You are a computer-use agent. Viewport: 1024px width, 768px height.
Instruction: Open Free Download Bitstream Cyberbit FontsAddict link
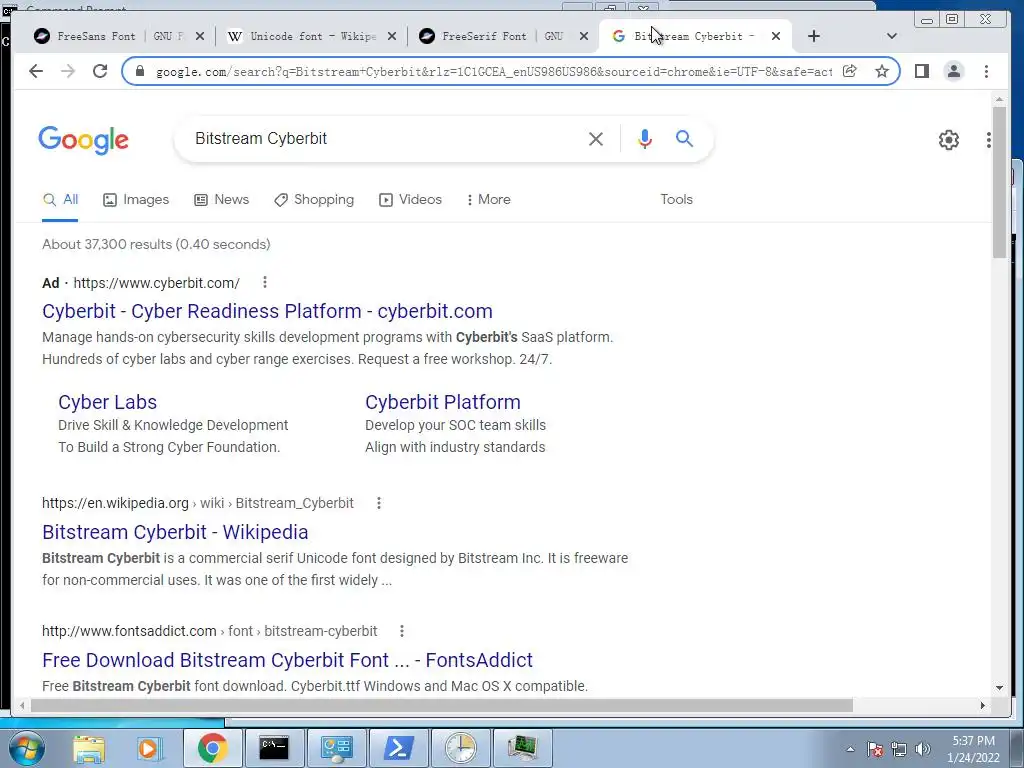(287, 660)
